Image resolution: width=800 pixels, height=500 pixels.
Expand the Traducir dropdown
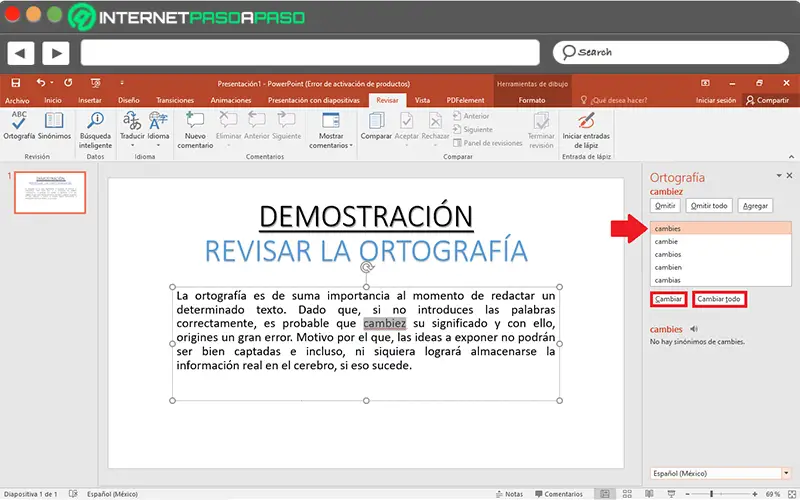click(132, 144)
